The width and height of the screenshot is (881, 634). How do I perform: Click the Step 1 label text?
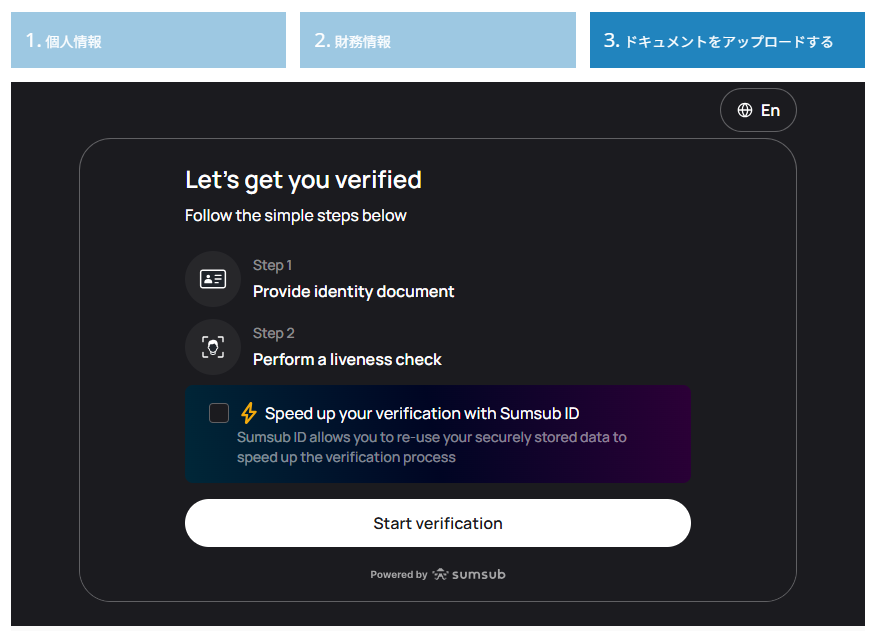point(272,265)
